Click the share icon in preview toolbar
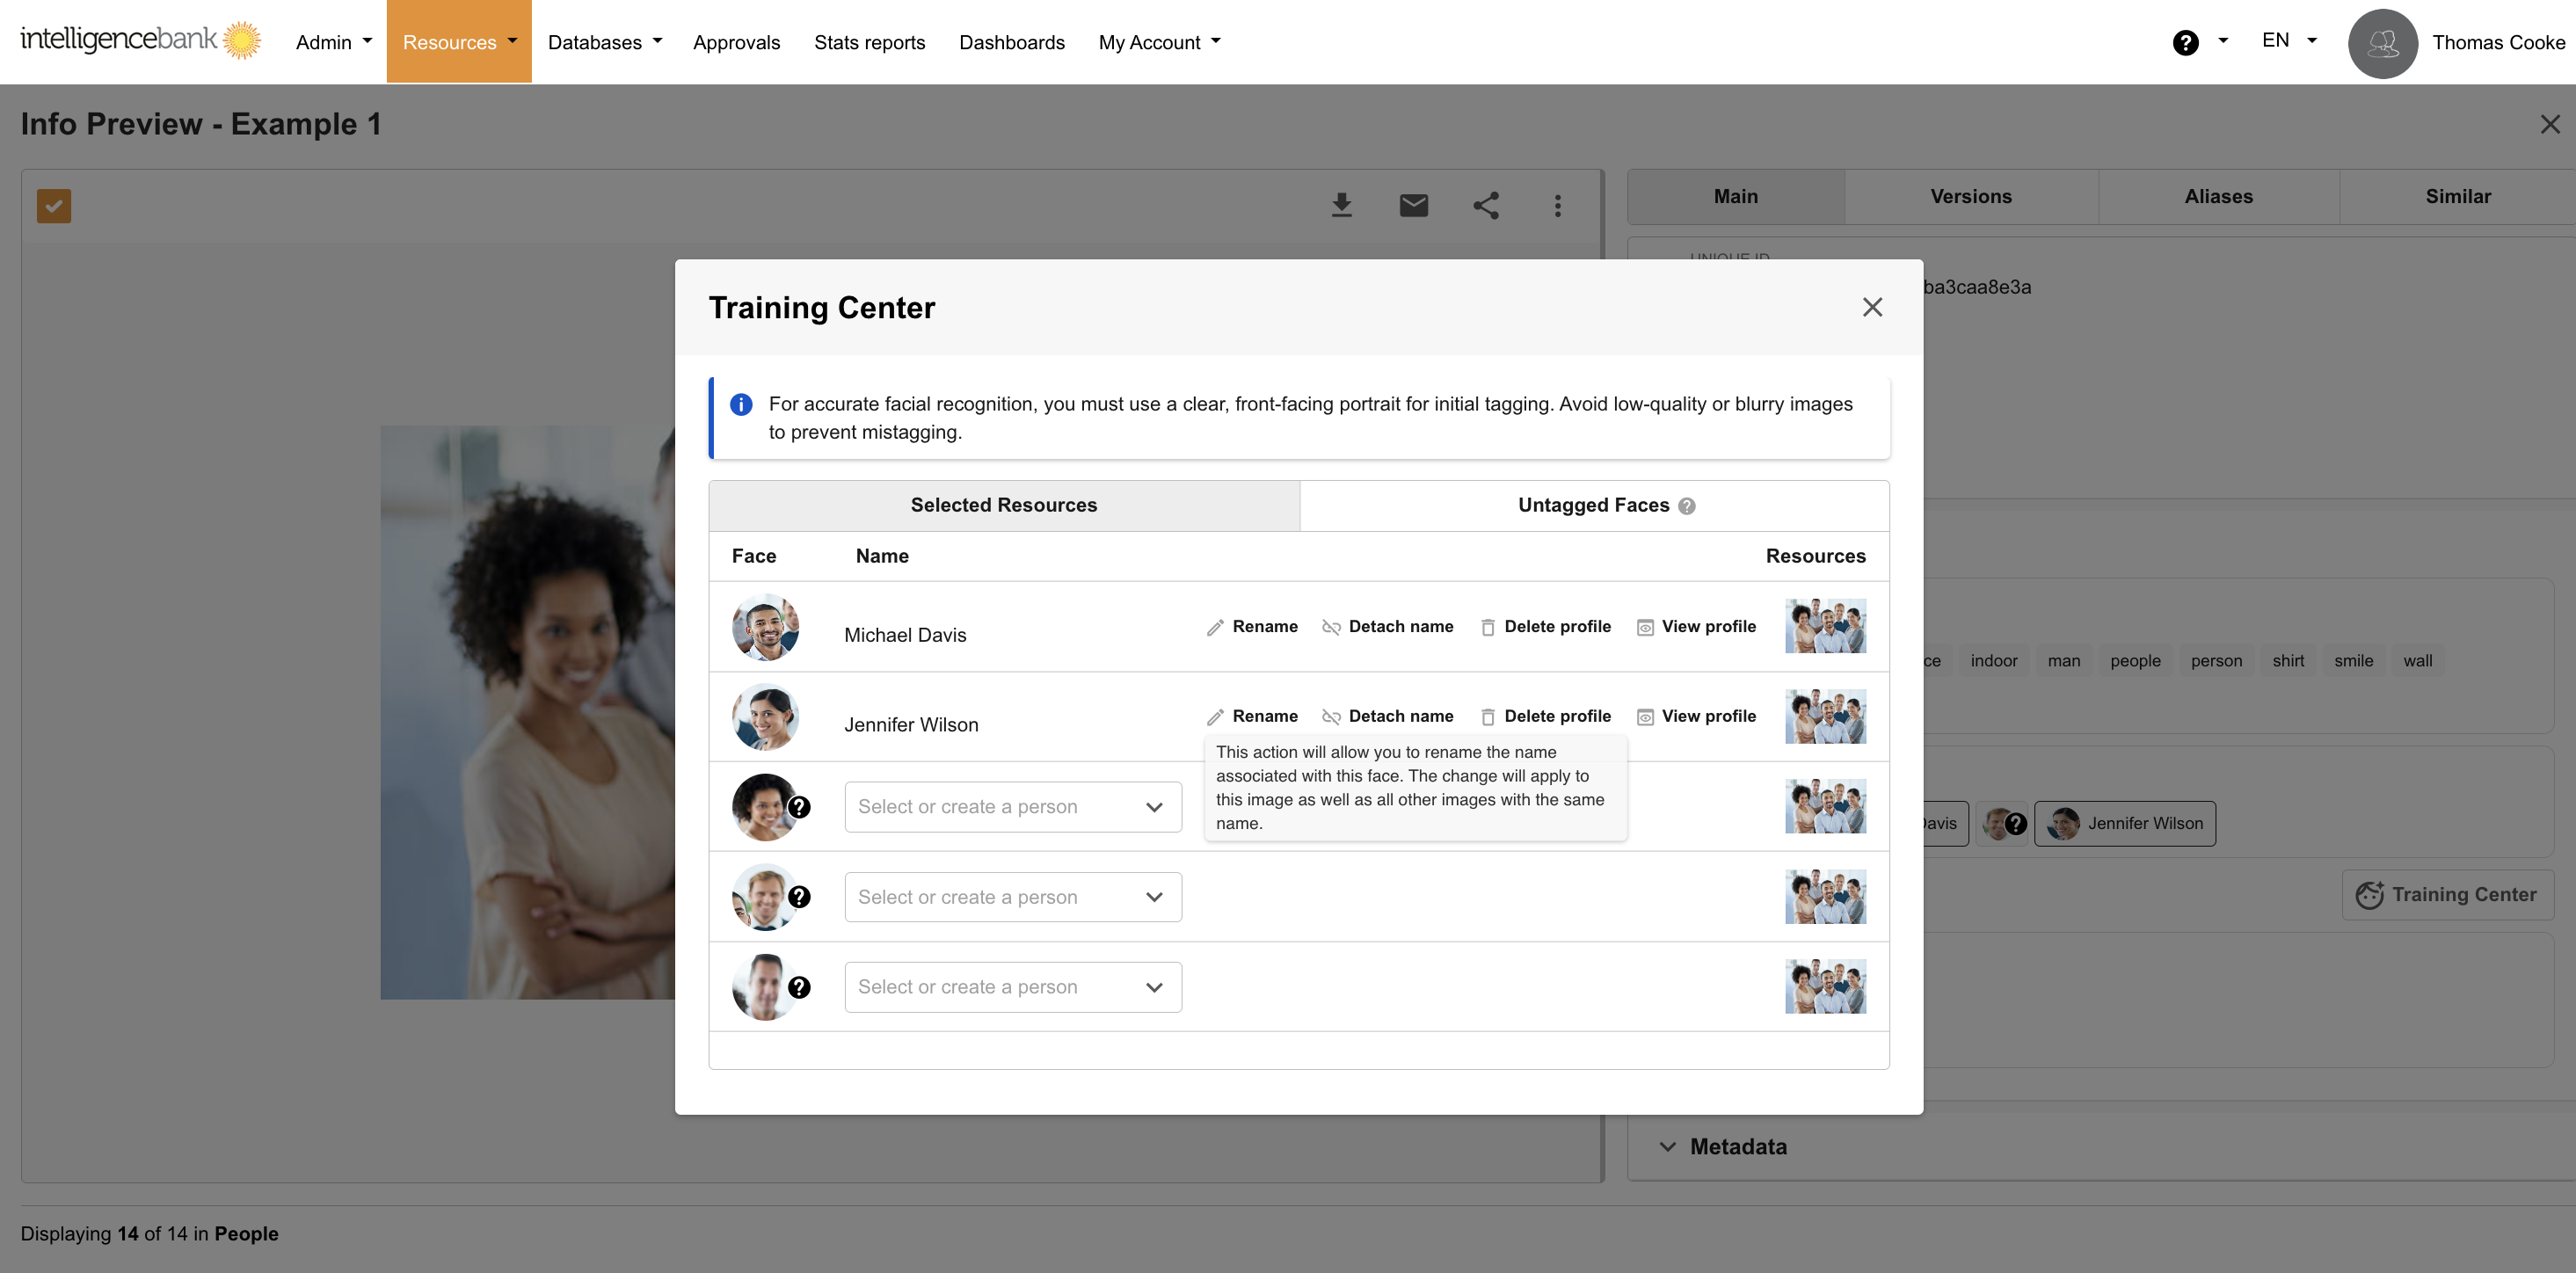This screenshot has height=1273, width=2576. click(1486, 206)
